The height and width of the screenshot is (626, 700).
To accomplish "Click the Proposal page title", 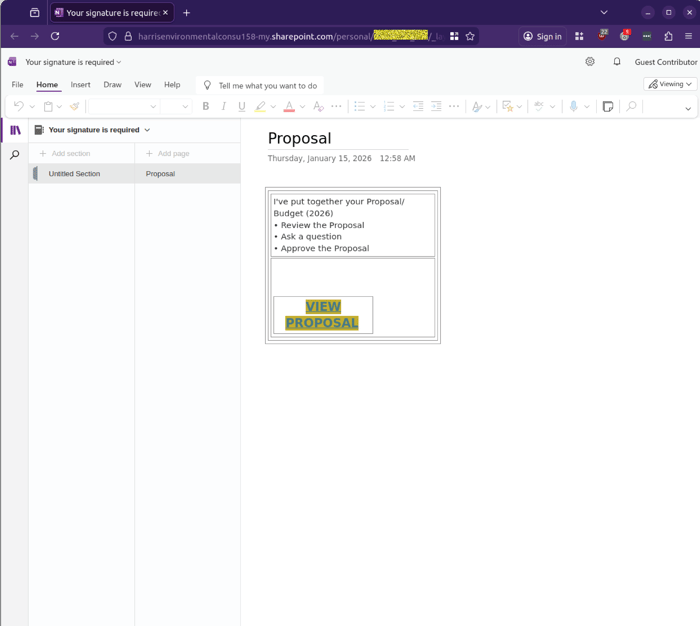I will [x=300, y=138].
